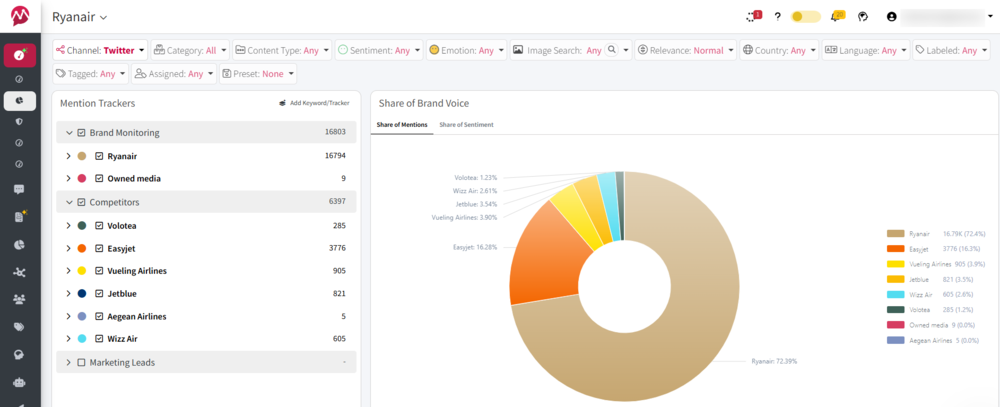Open the head profile sidebar icon

(x=20, y=354)
